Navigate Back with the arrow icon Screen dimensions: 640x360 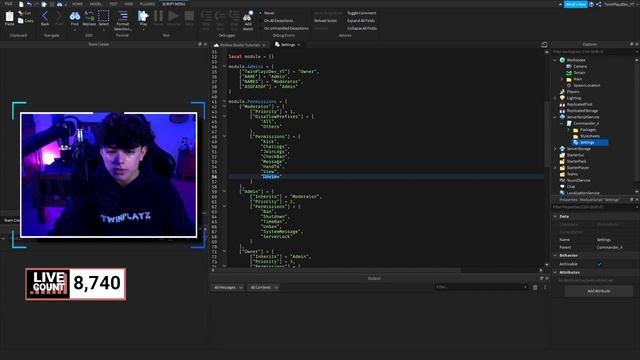click(45, 16)
